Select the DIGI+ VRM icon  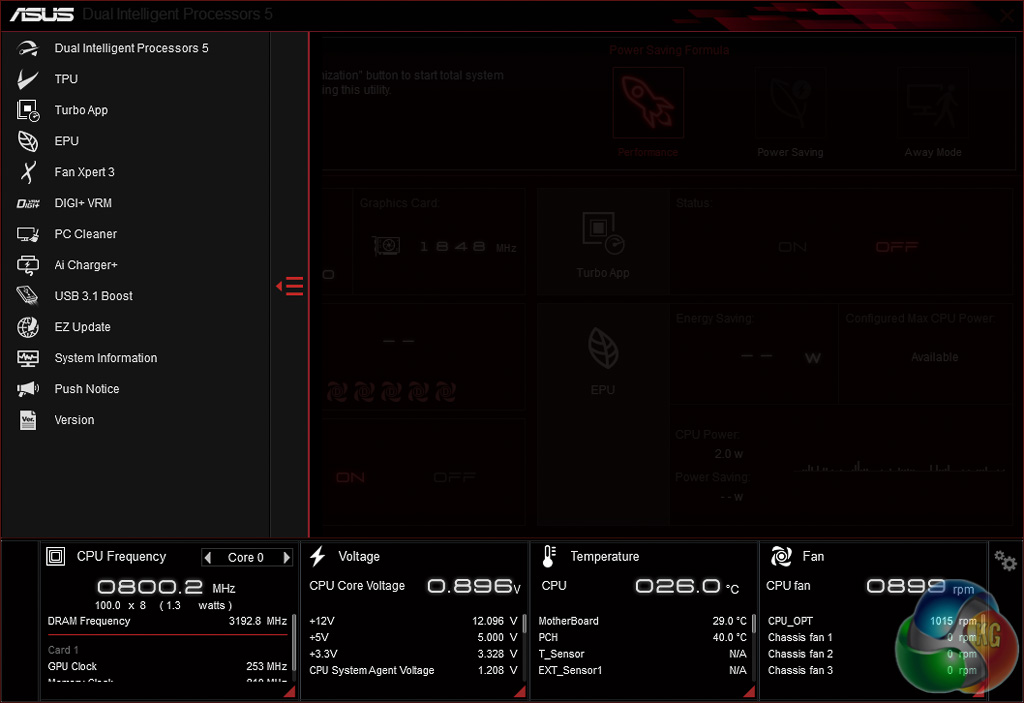pyautogui.click(x=27, y=203)
